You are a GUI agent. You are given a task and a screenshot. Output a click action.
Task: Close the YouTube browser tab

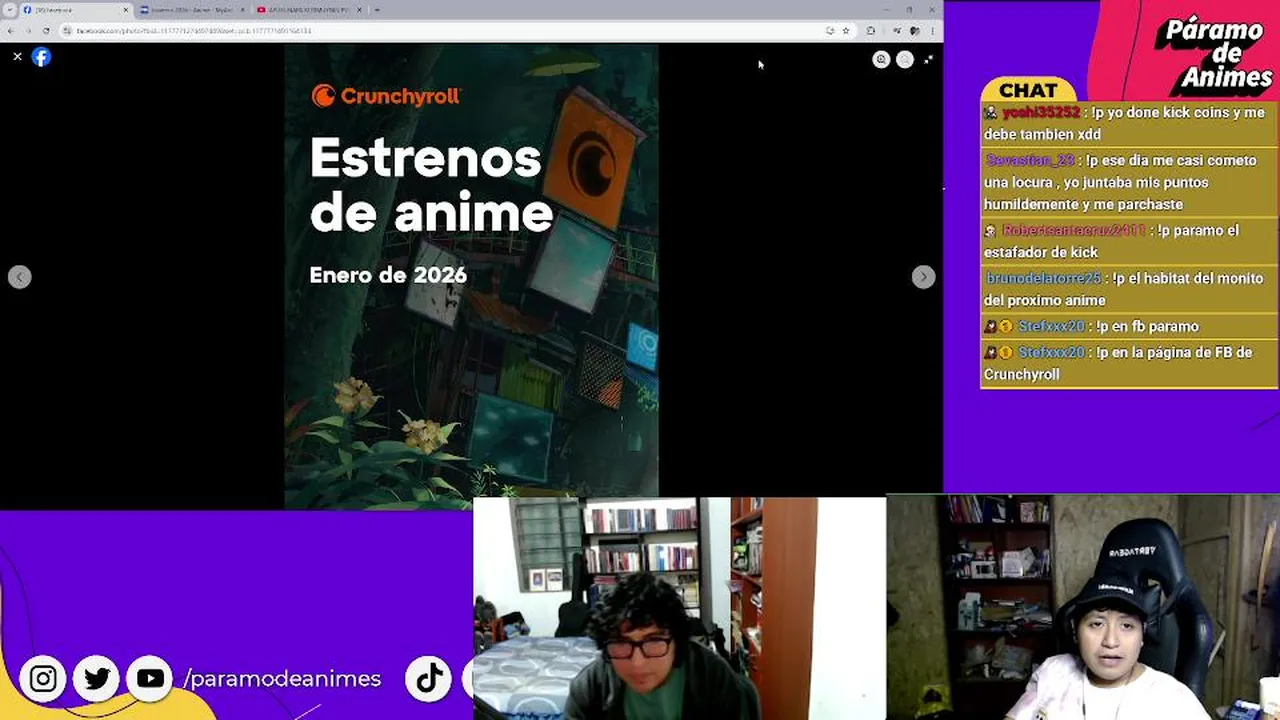pos(360,10)
